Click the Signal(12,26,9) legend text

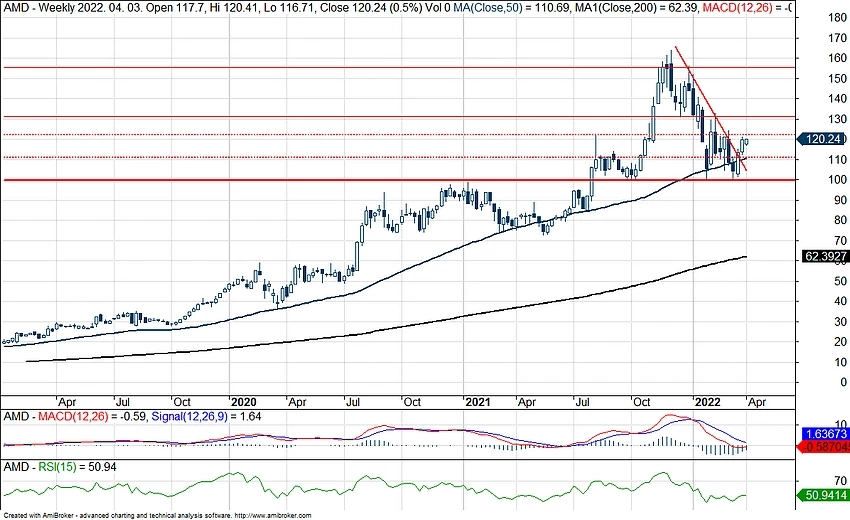(206, 416)
